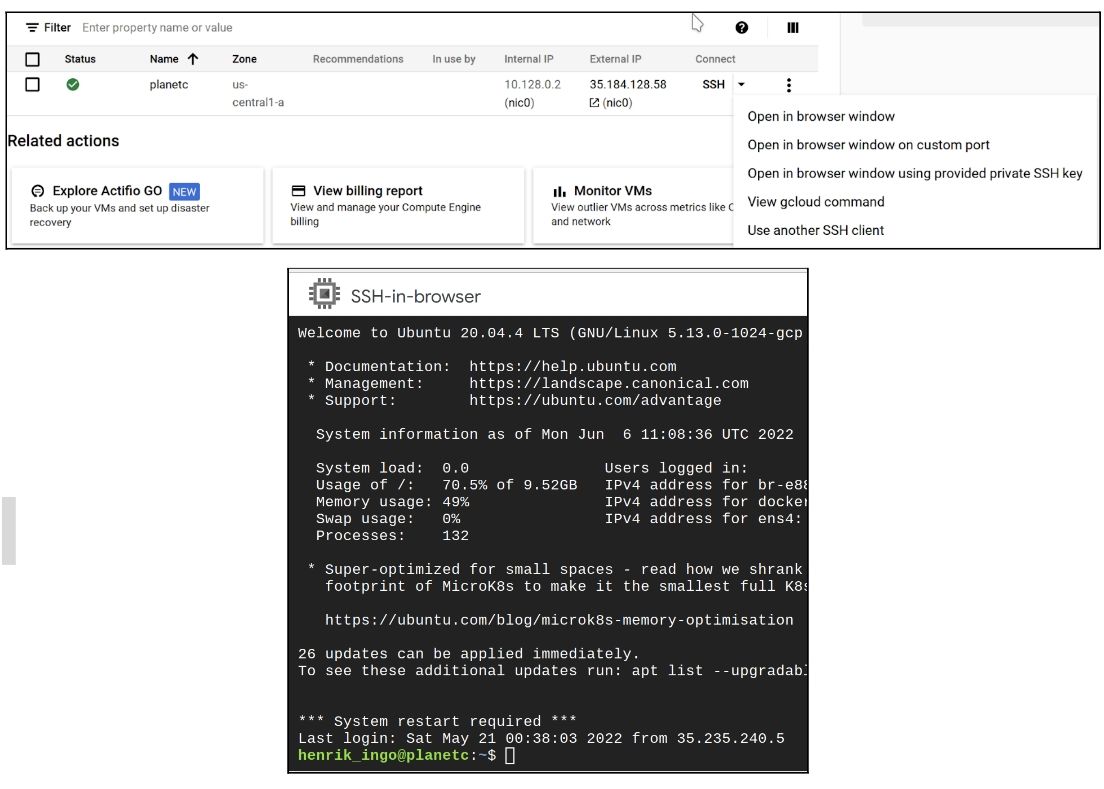The height and width of the screenshot is (789, 1104).
Task: Open the Monitor VMs card
Action: point(633,206)
